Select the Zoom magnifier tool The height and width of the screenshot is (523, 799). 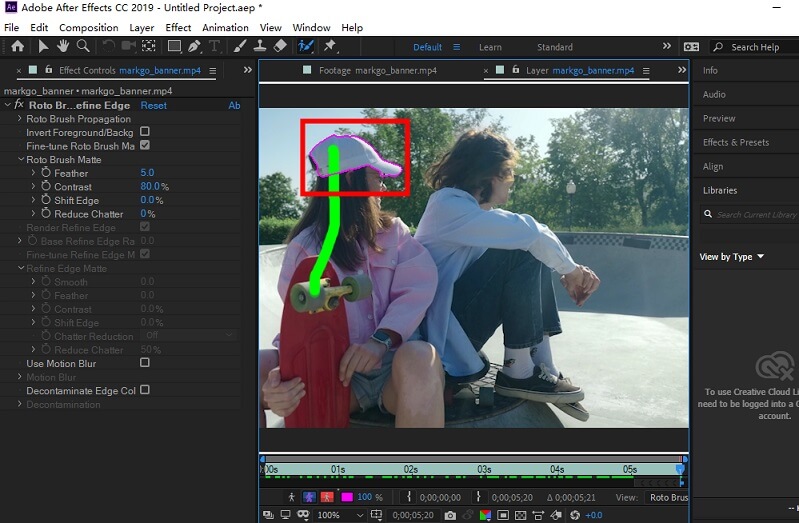coord(83,46)
